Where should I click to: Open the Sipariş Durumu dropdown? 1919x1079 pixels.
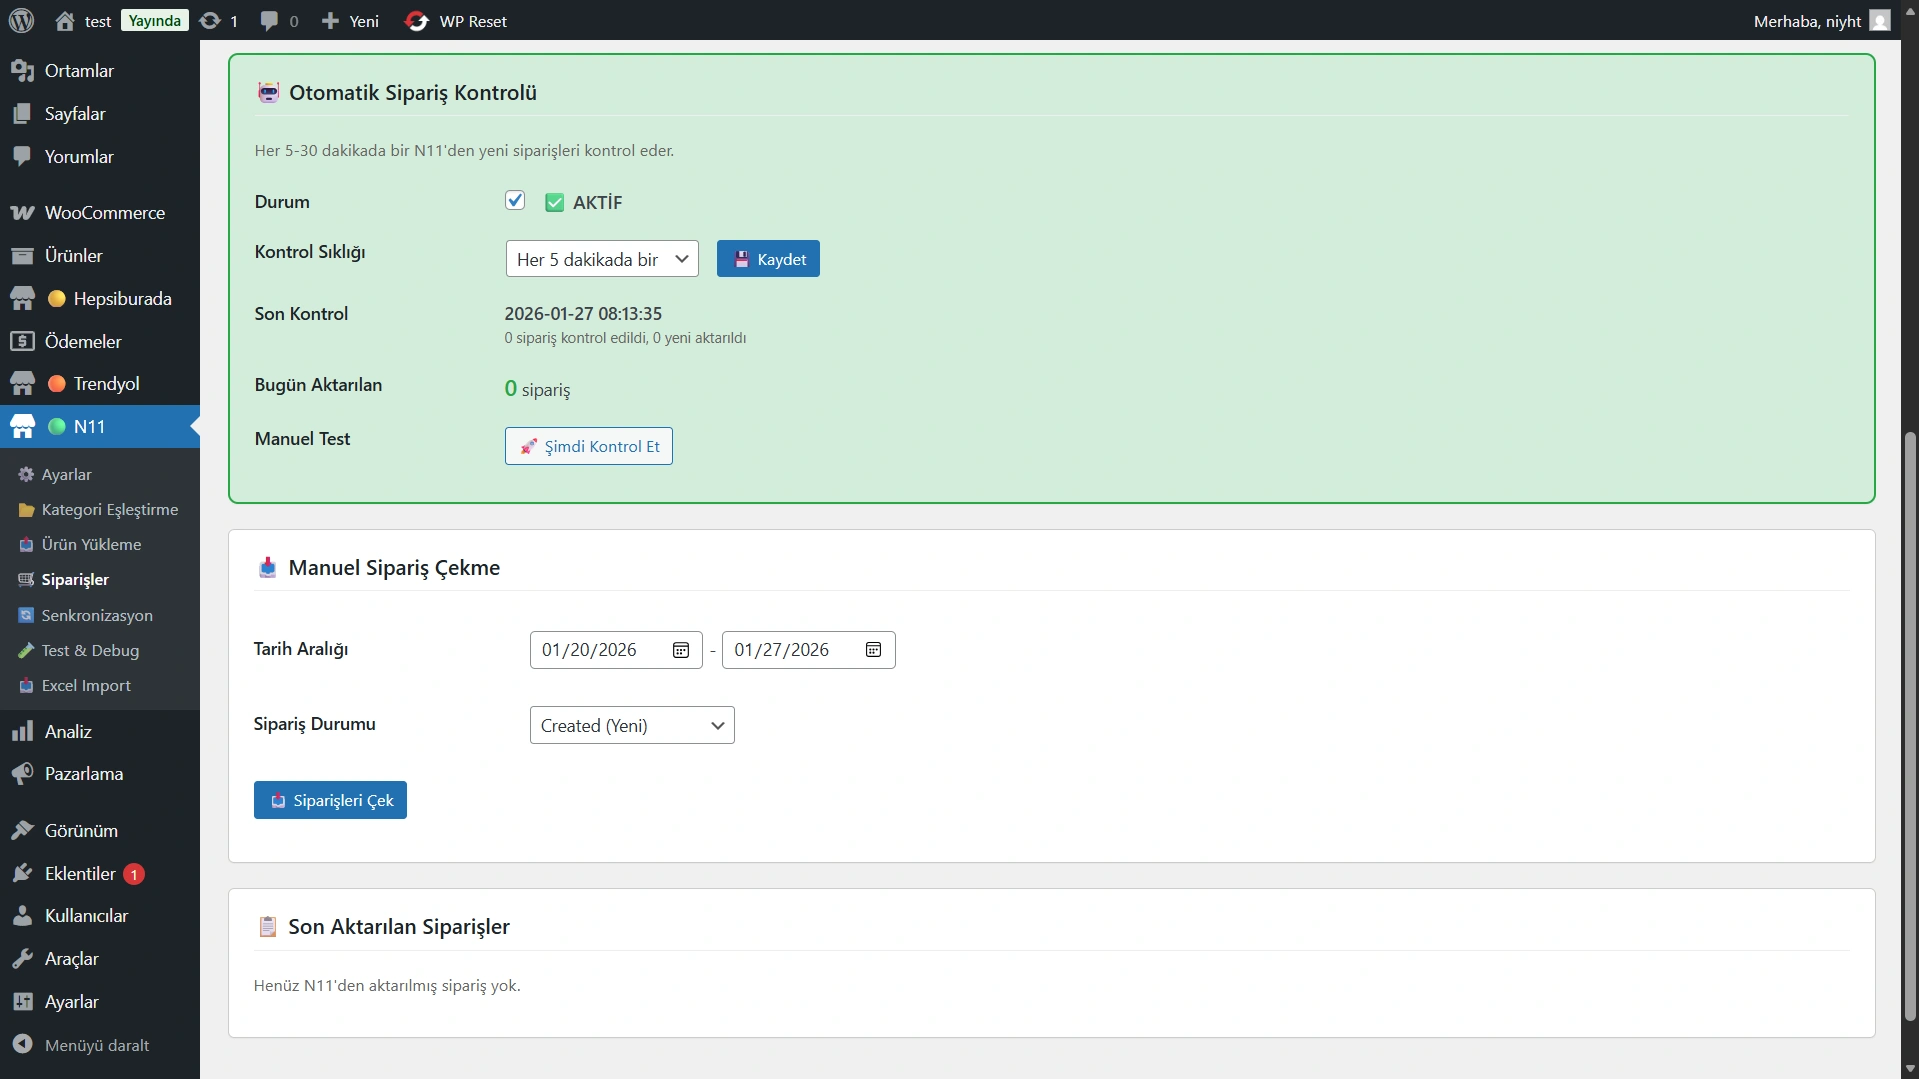[632, 725]
